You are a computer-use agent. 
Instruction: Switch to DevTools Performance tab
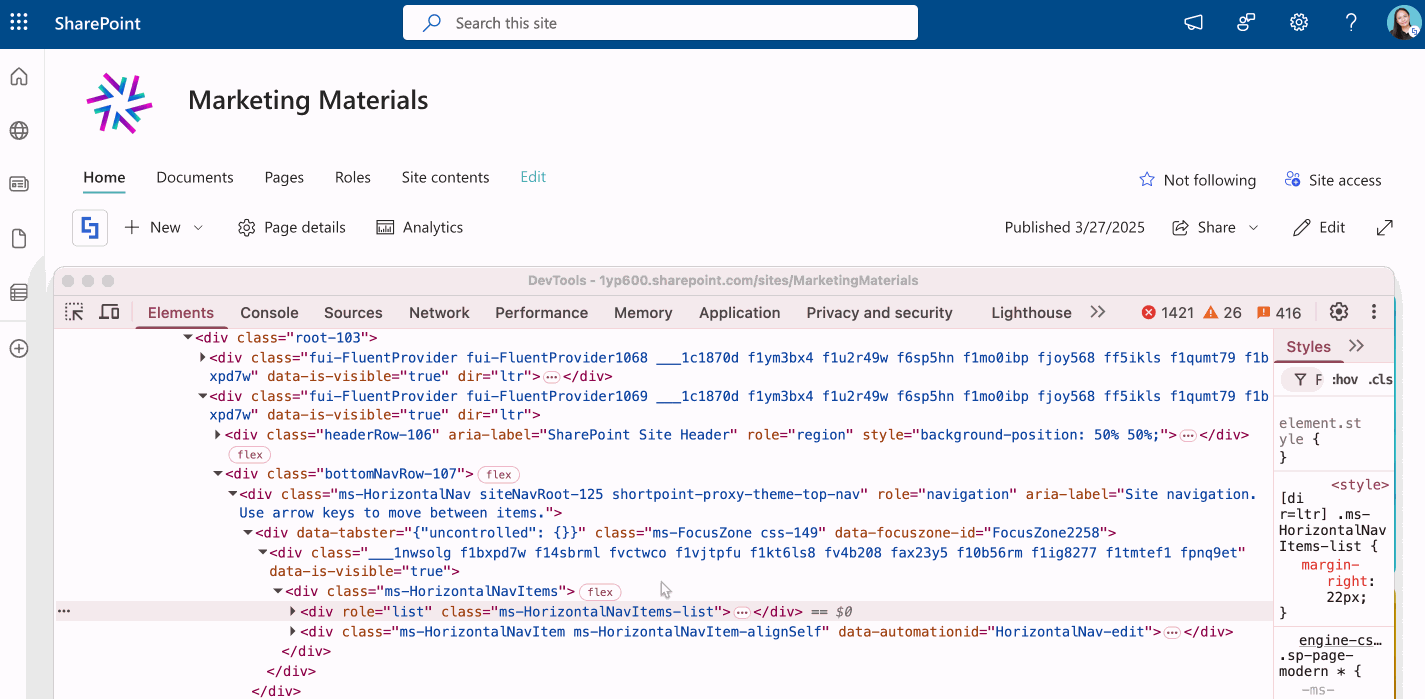coord(541,313)
